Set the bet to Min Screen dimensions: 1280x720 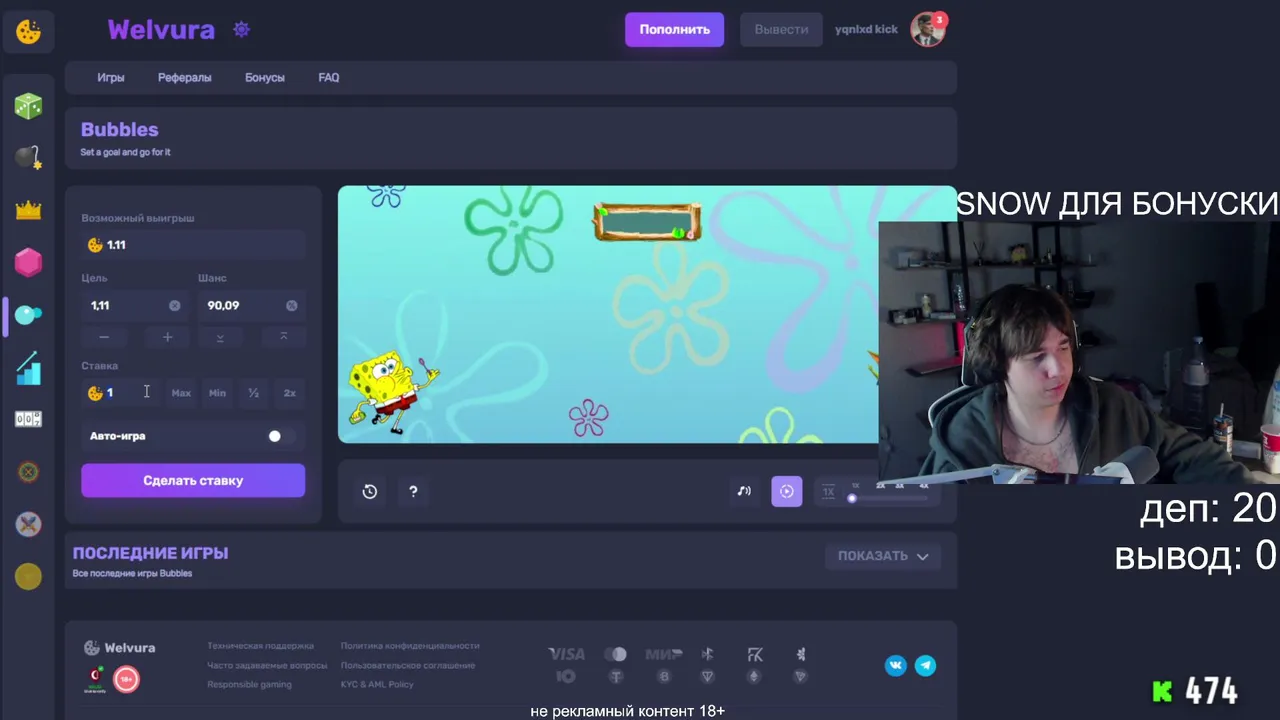217,393
